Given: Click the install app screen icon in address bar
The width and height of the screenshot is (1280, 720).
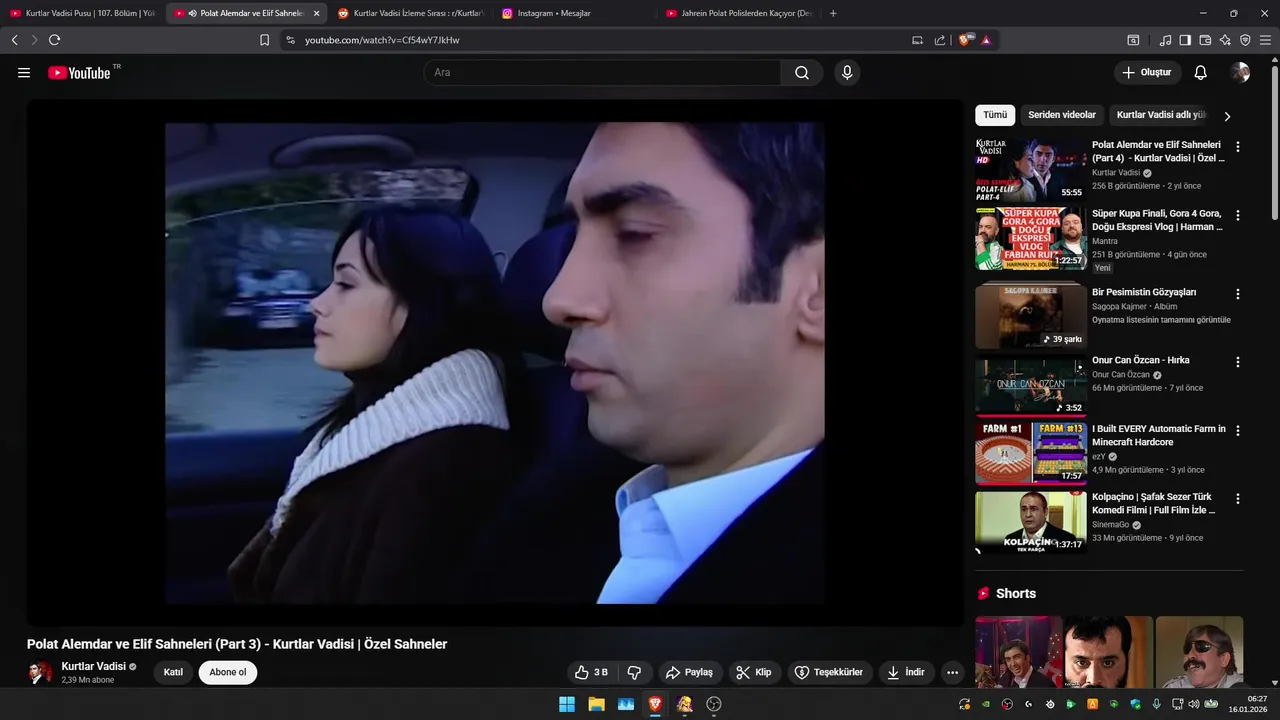Looking at the screenshot, I should [x=917, y=40].
